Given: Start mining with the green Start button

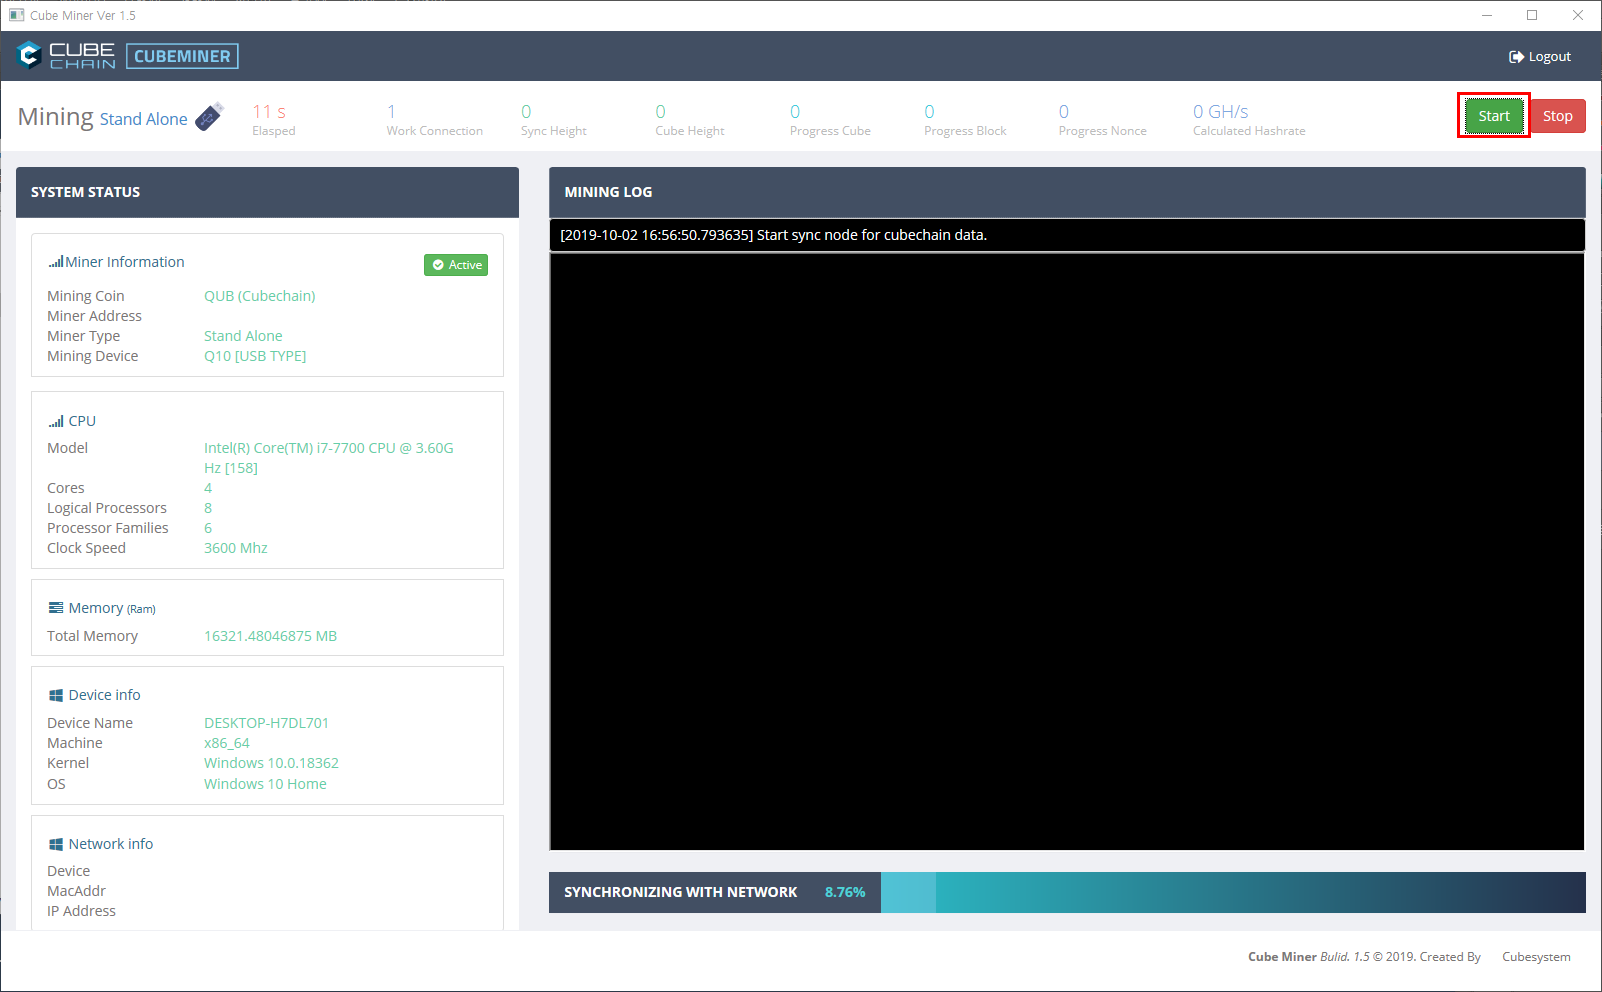Looking at the screenshot, I should (1494, 116).
